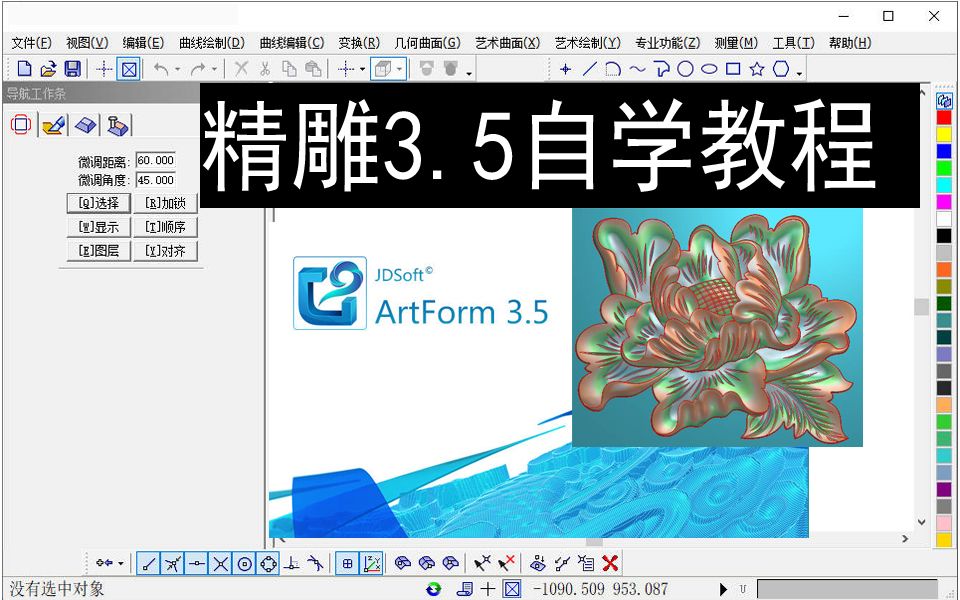The width and height of the screenshot is (960, 600).
Task: Click the Open file icon
Action: pos(47,68)
